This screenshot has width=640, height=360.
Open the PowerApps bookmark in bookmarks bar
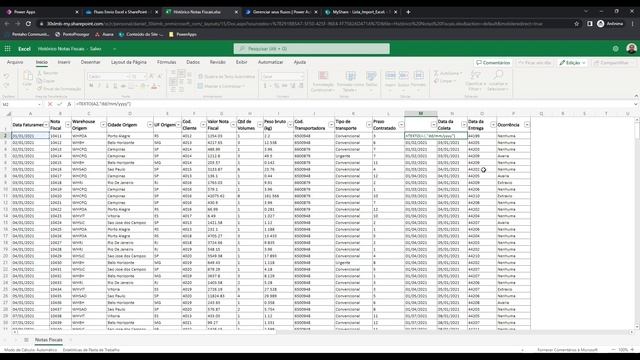click(x=183, y=34)
